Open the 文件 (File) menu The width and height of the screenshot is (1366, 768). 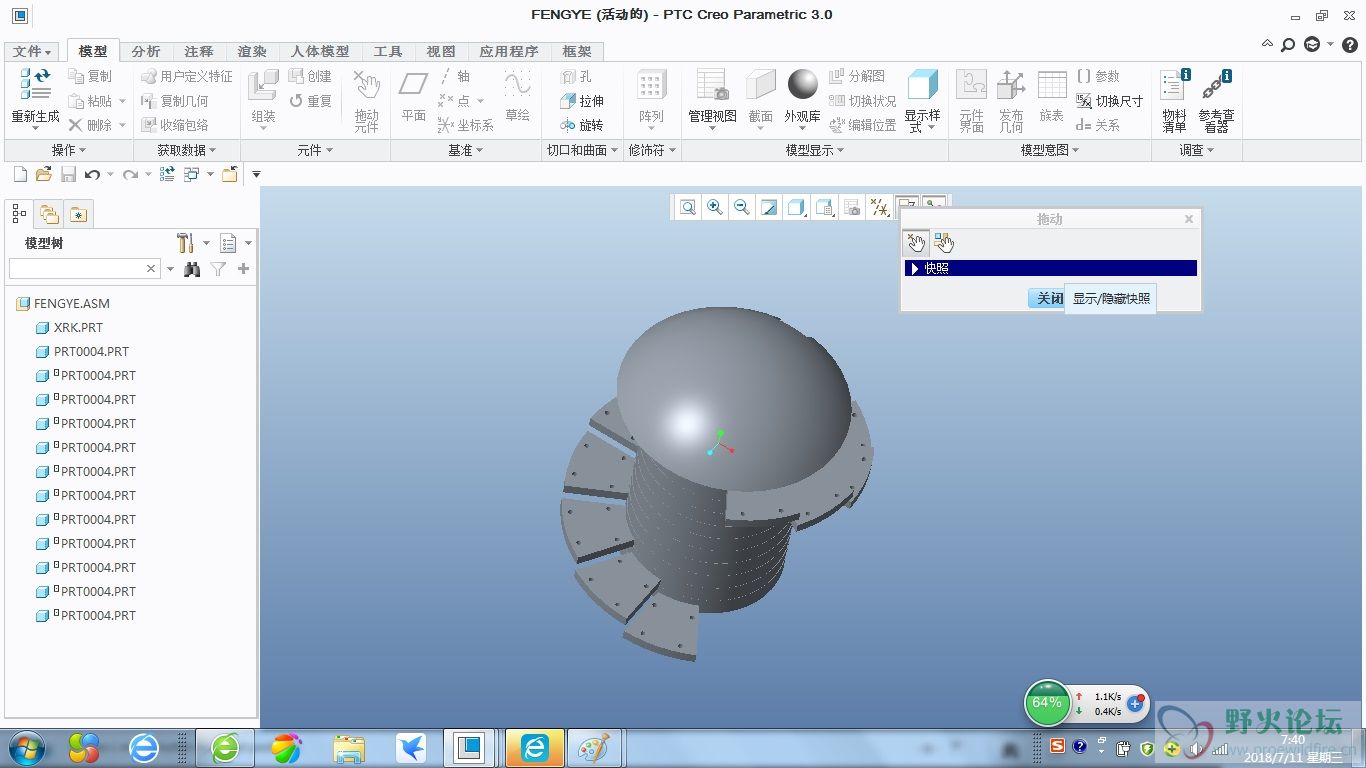click(32, 51)
